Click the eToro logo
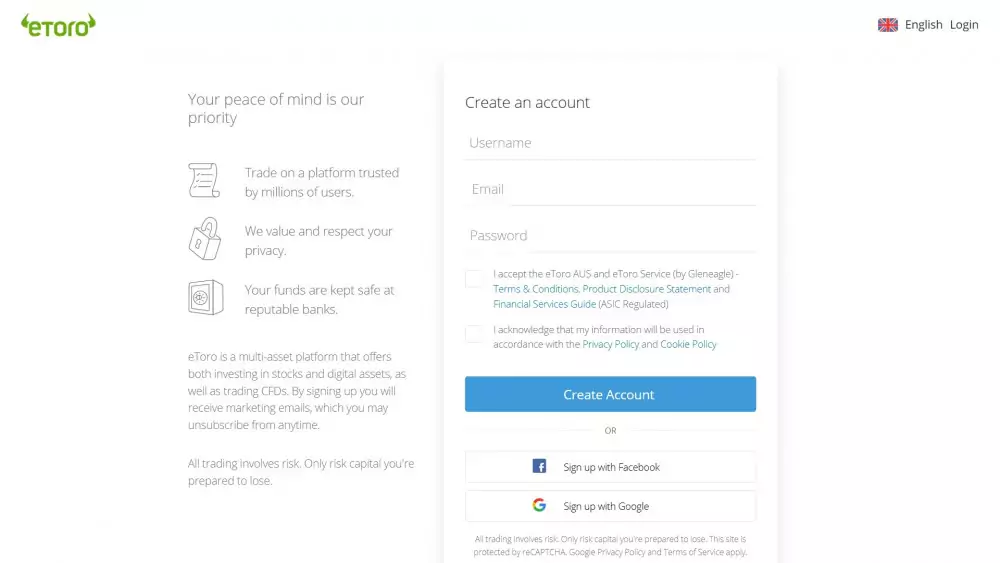 [59, 26]
